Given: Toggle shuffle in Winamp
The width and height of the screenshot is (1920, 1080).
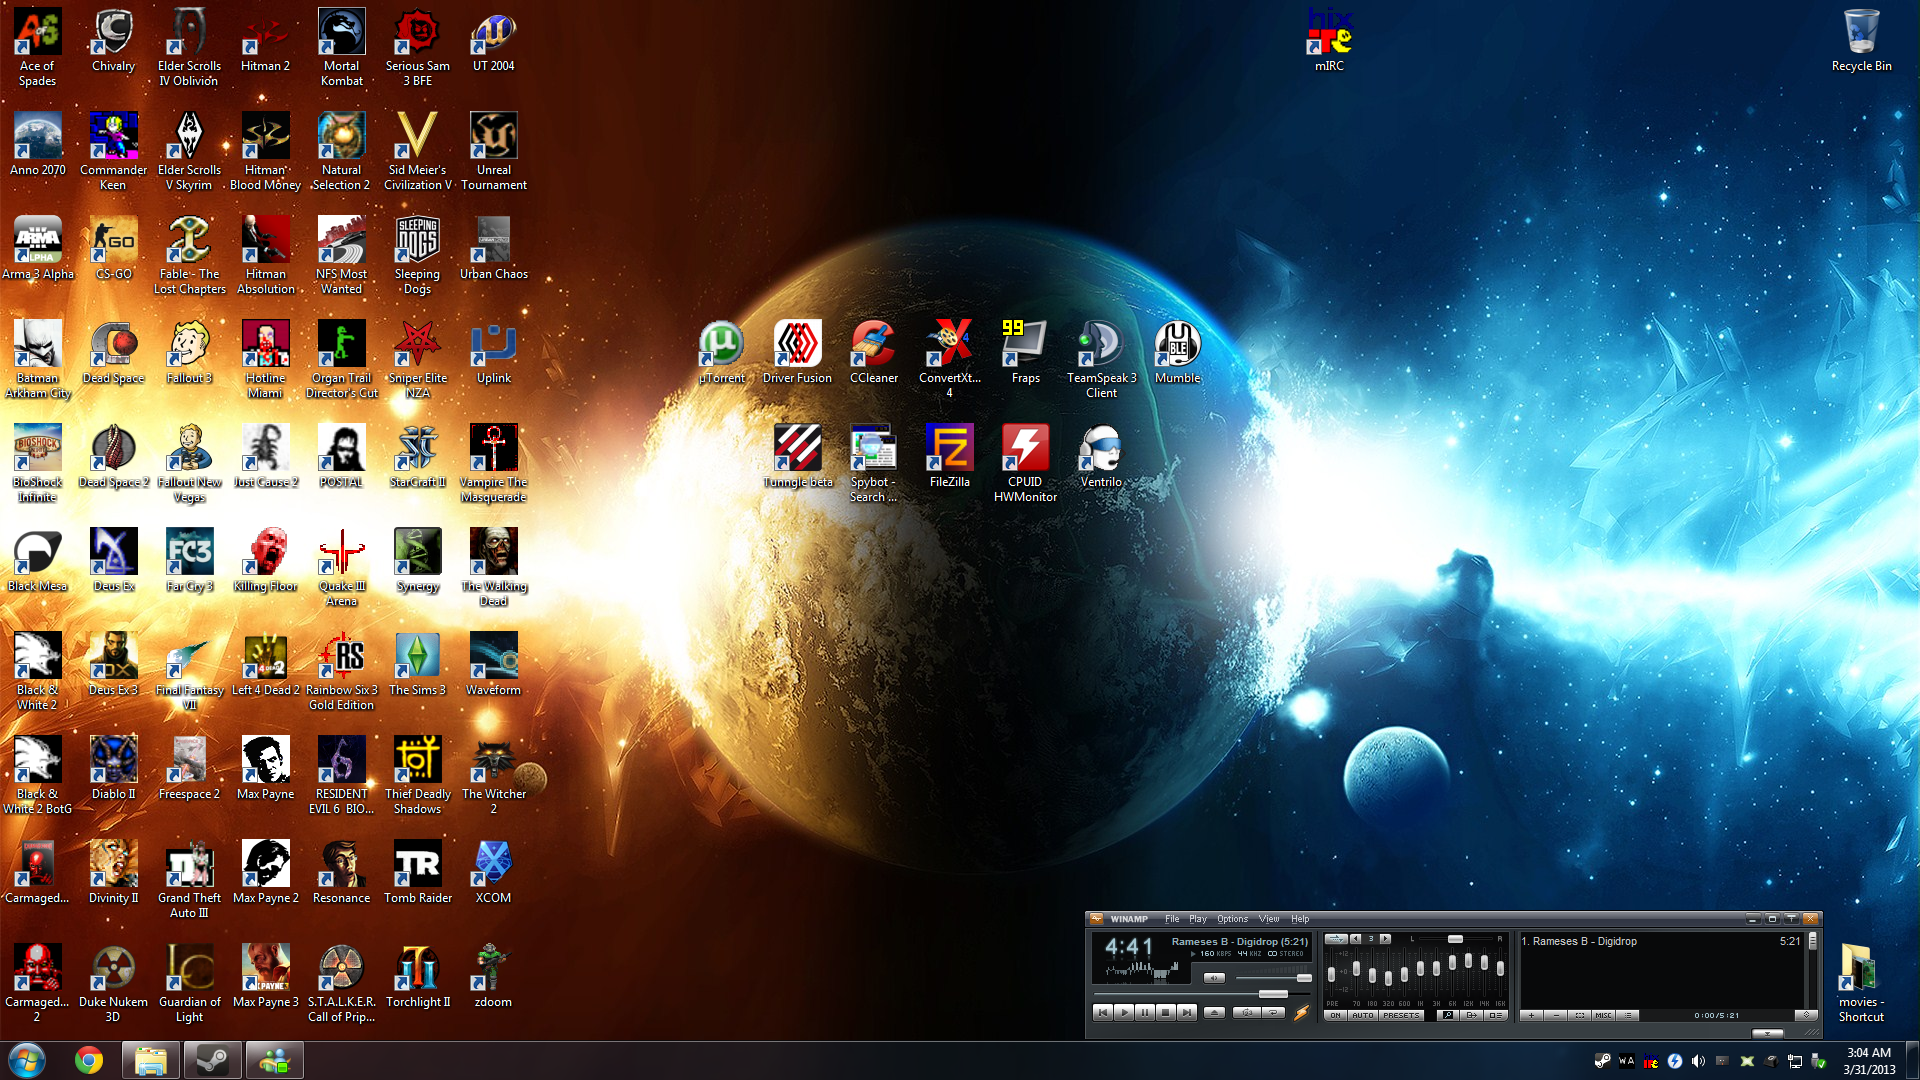Looking at the screenshot, I should (1247, 1013).
